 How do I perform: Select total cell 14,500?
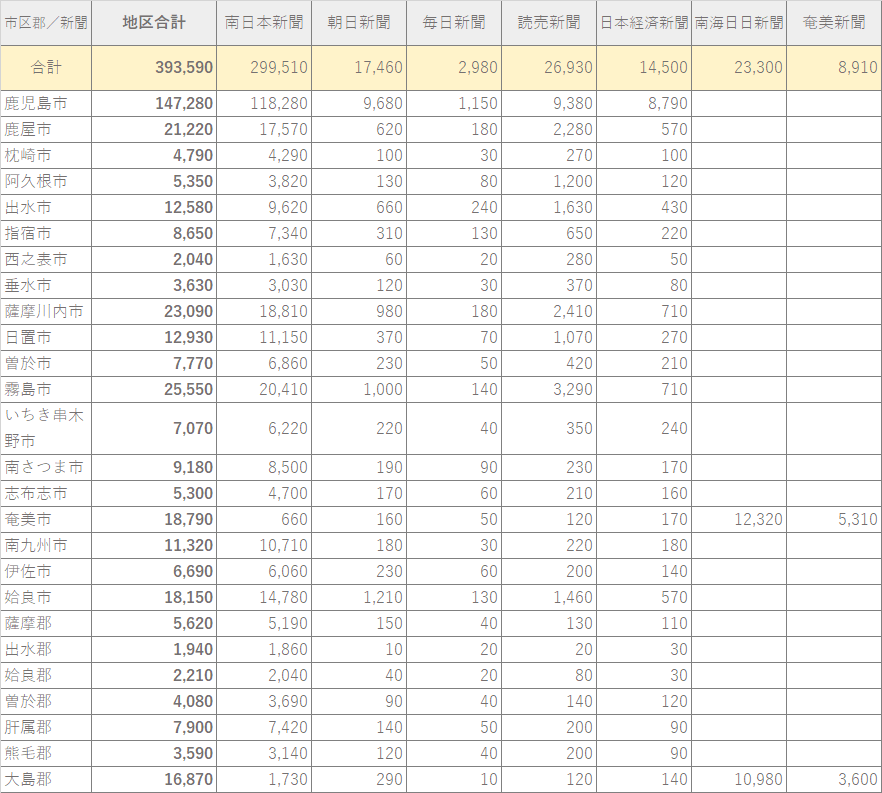point(664,67)
